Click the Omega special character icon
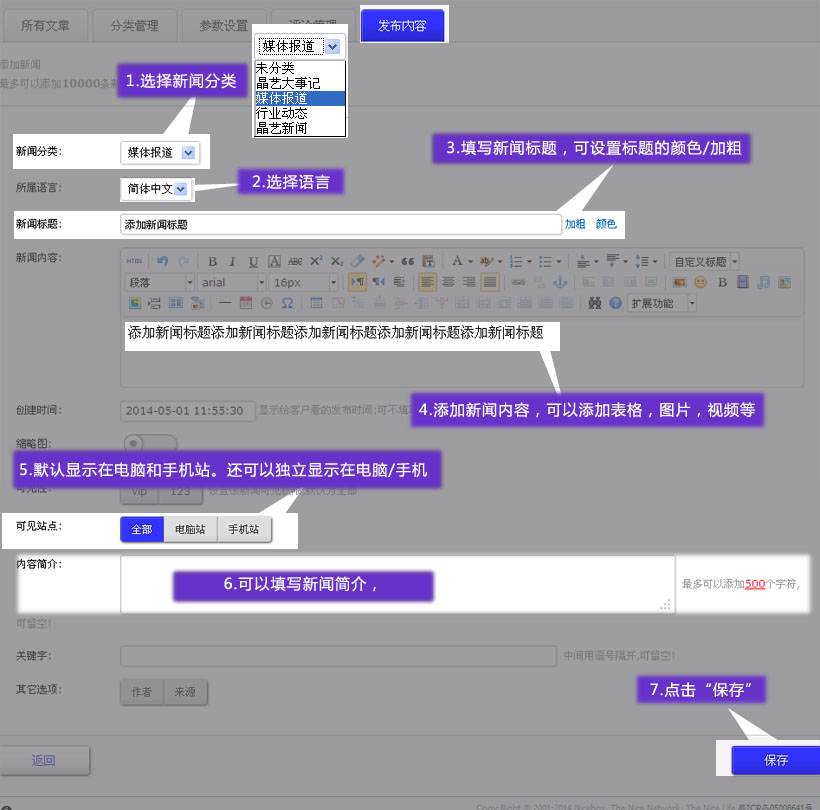The image size is (820, 810). pos(287,303)
